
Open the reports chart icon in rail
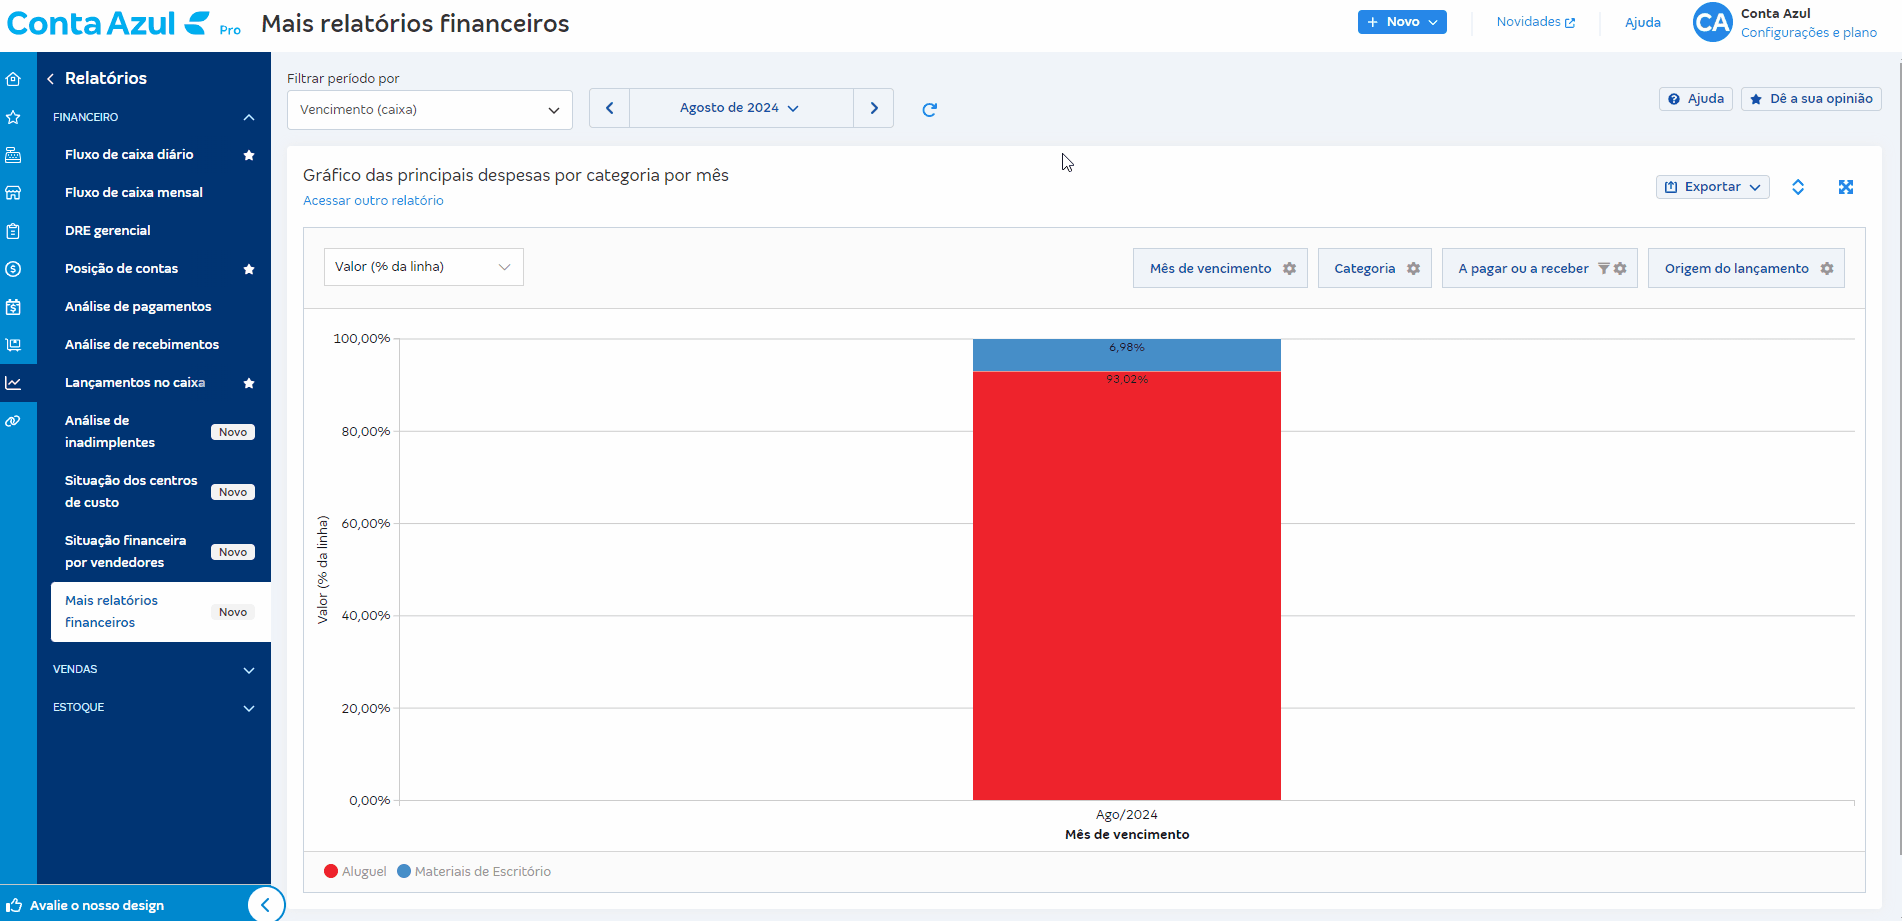[14, 383]
